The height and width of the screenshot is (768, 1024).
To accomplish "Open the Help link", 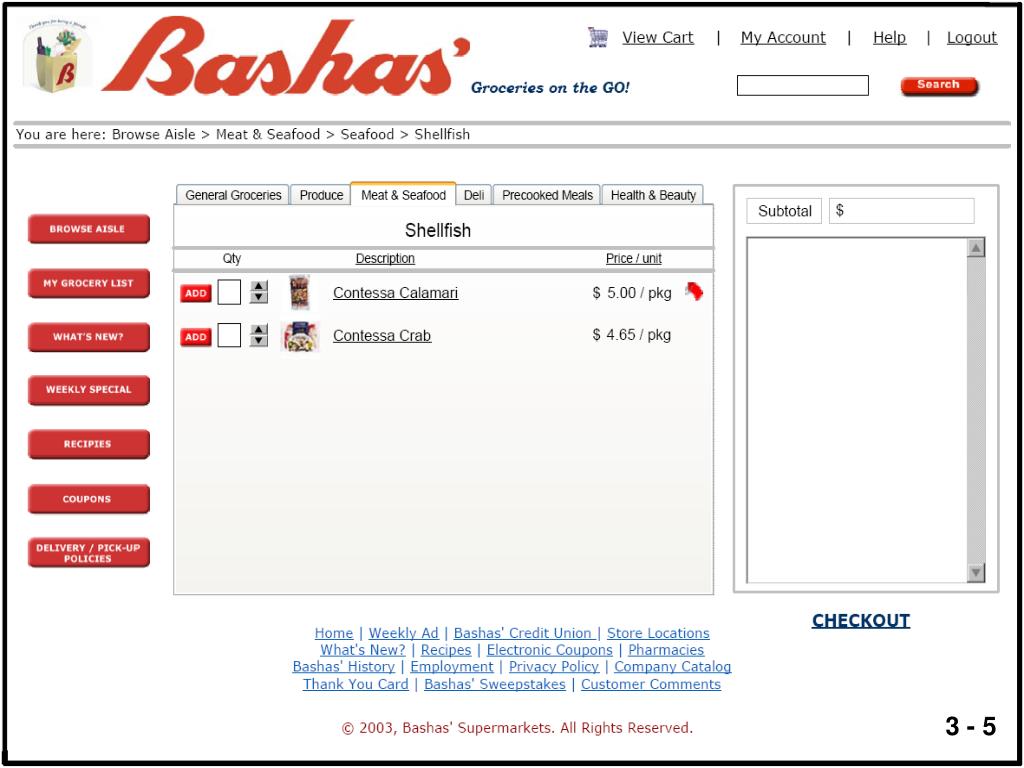I will [889, 38].
